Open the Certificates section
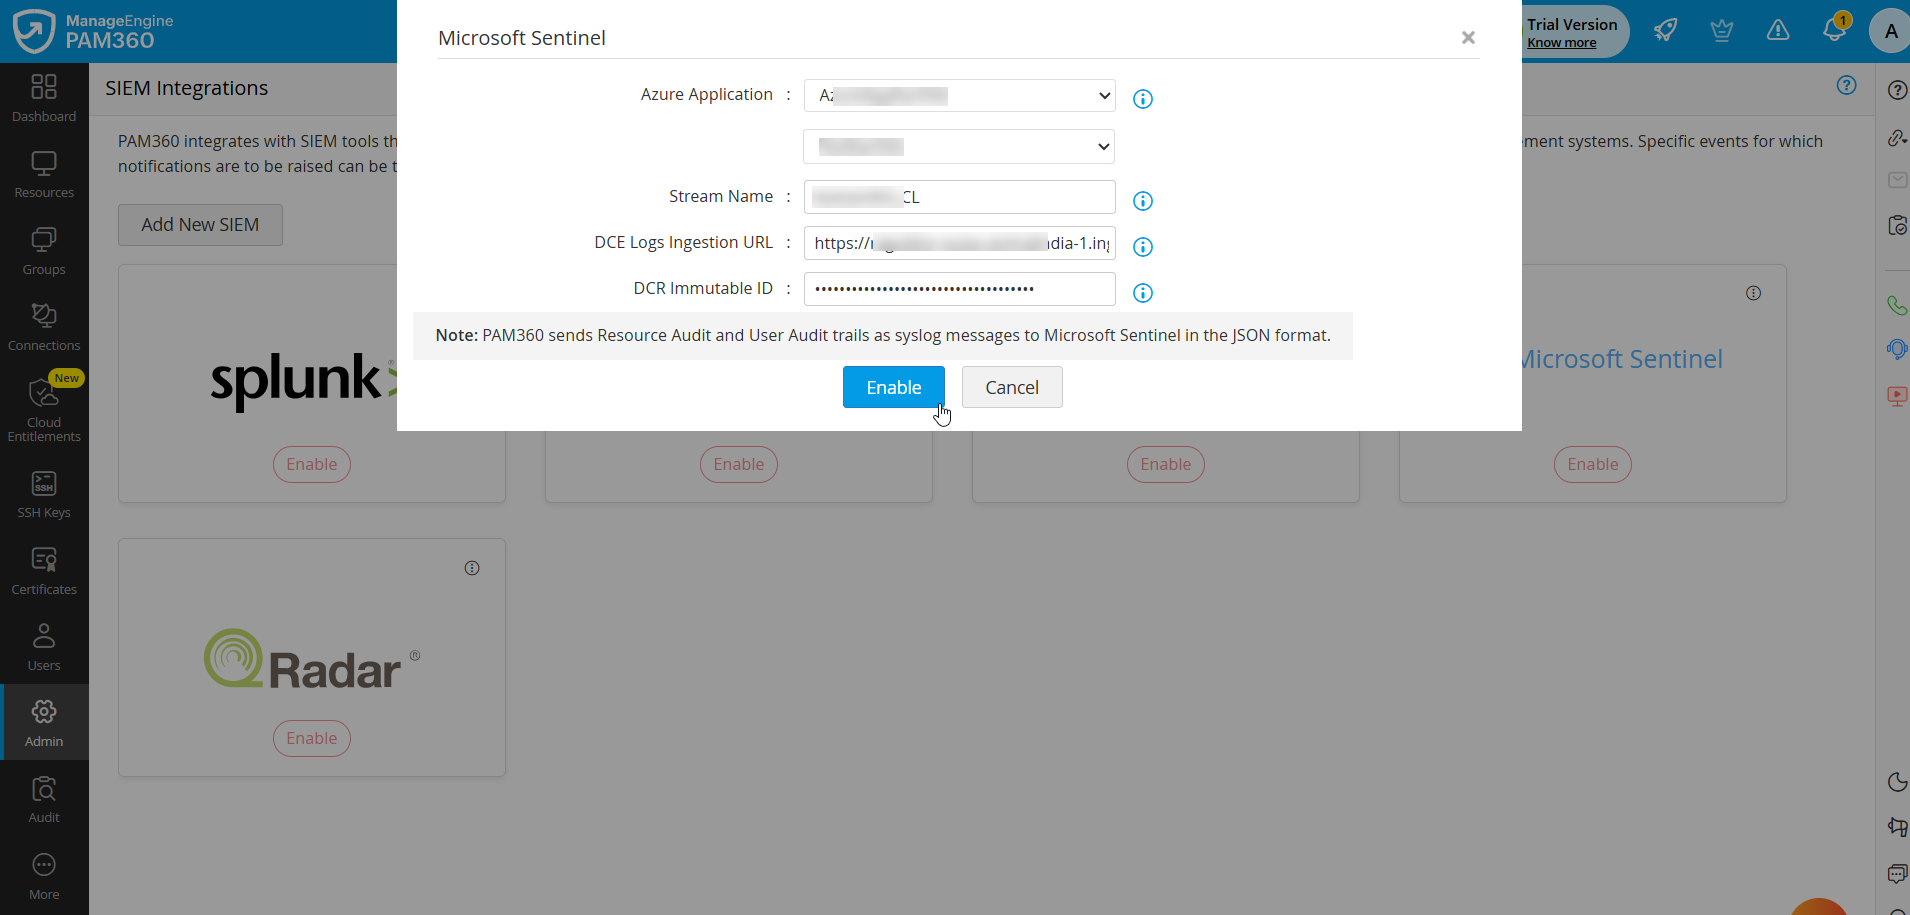Image resolution: width=1910 pixels, height=915 pixels. pyautogui.click(x=44, y=568)
